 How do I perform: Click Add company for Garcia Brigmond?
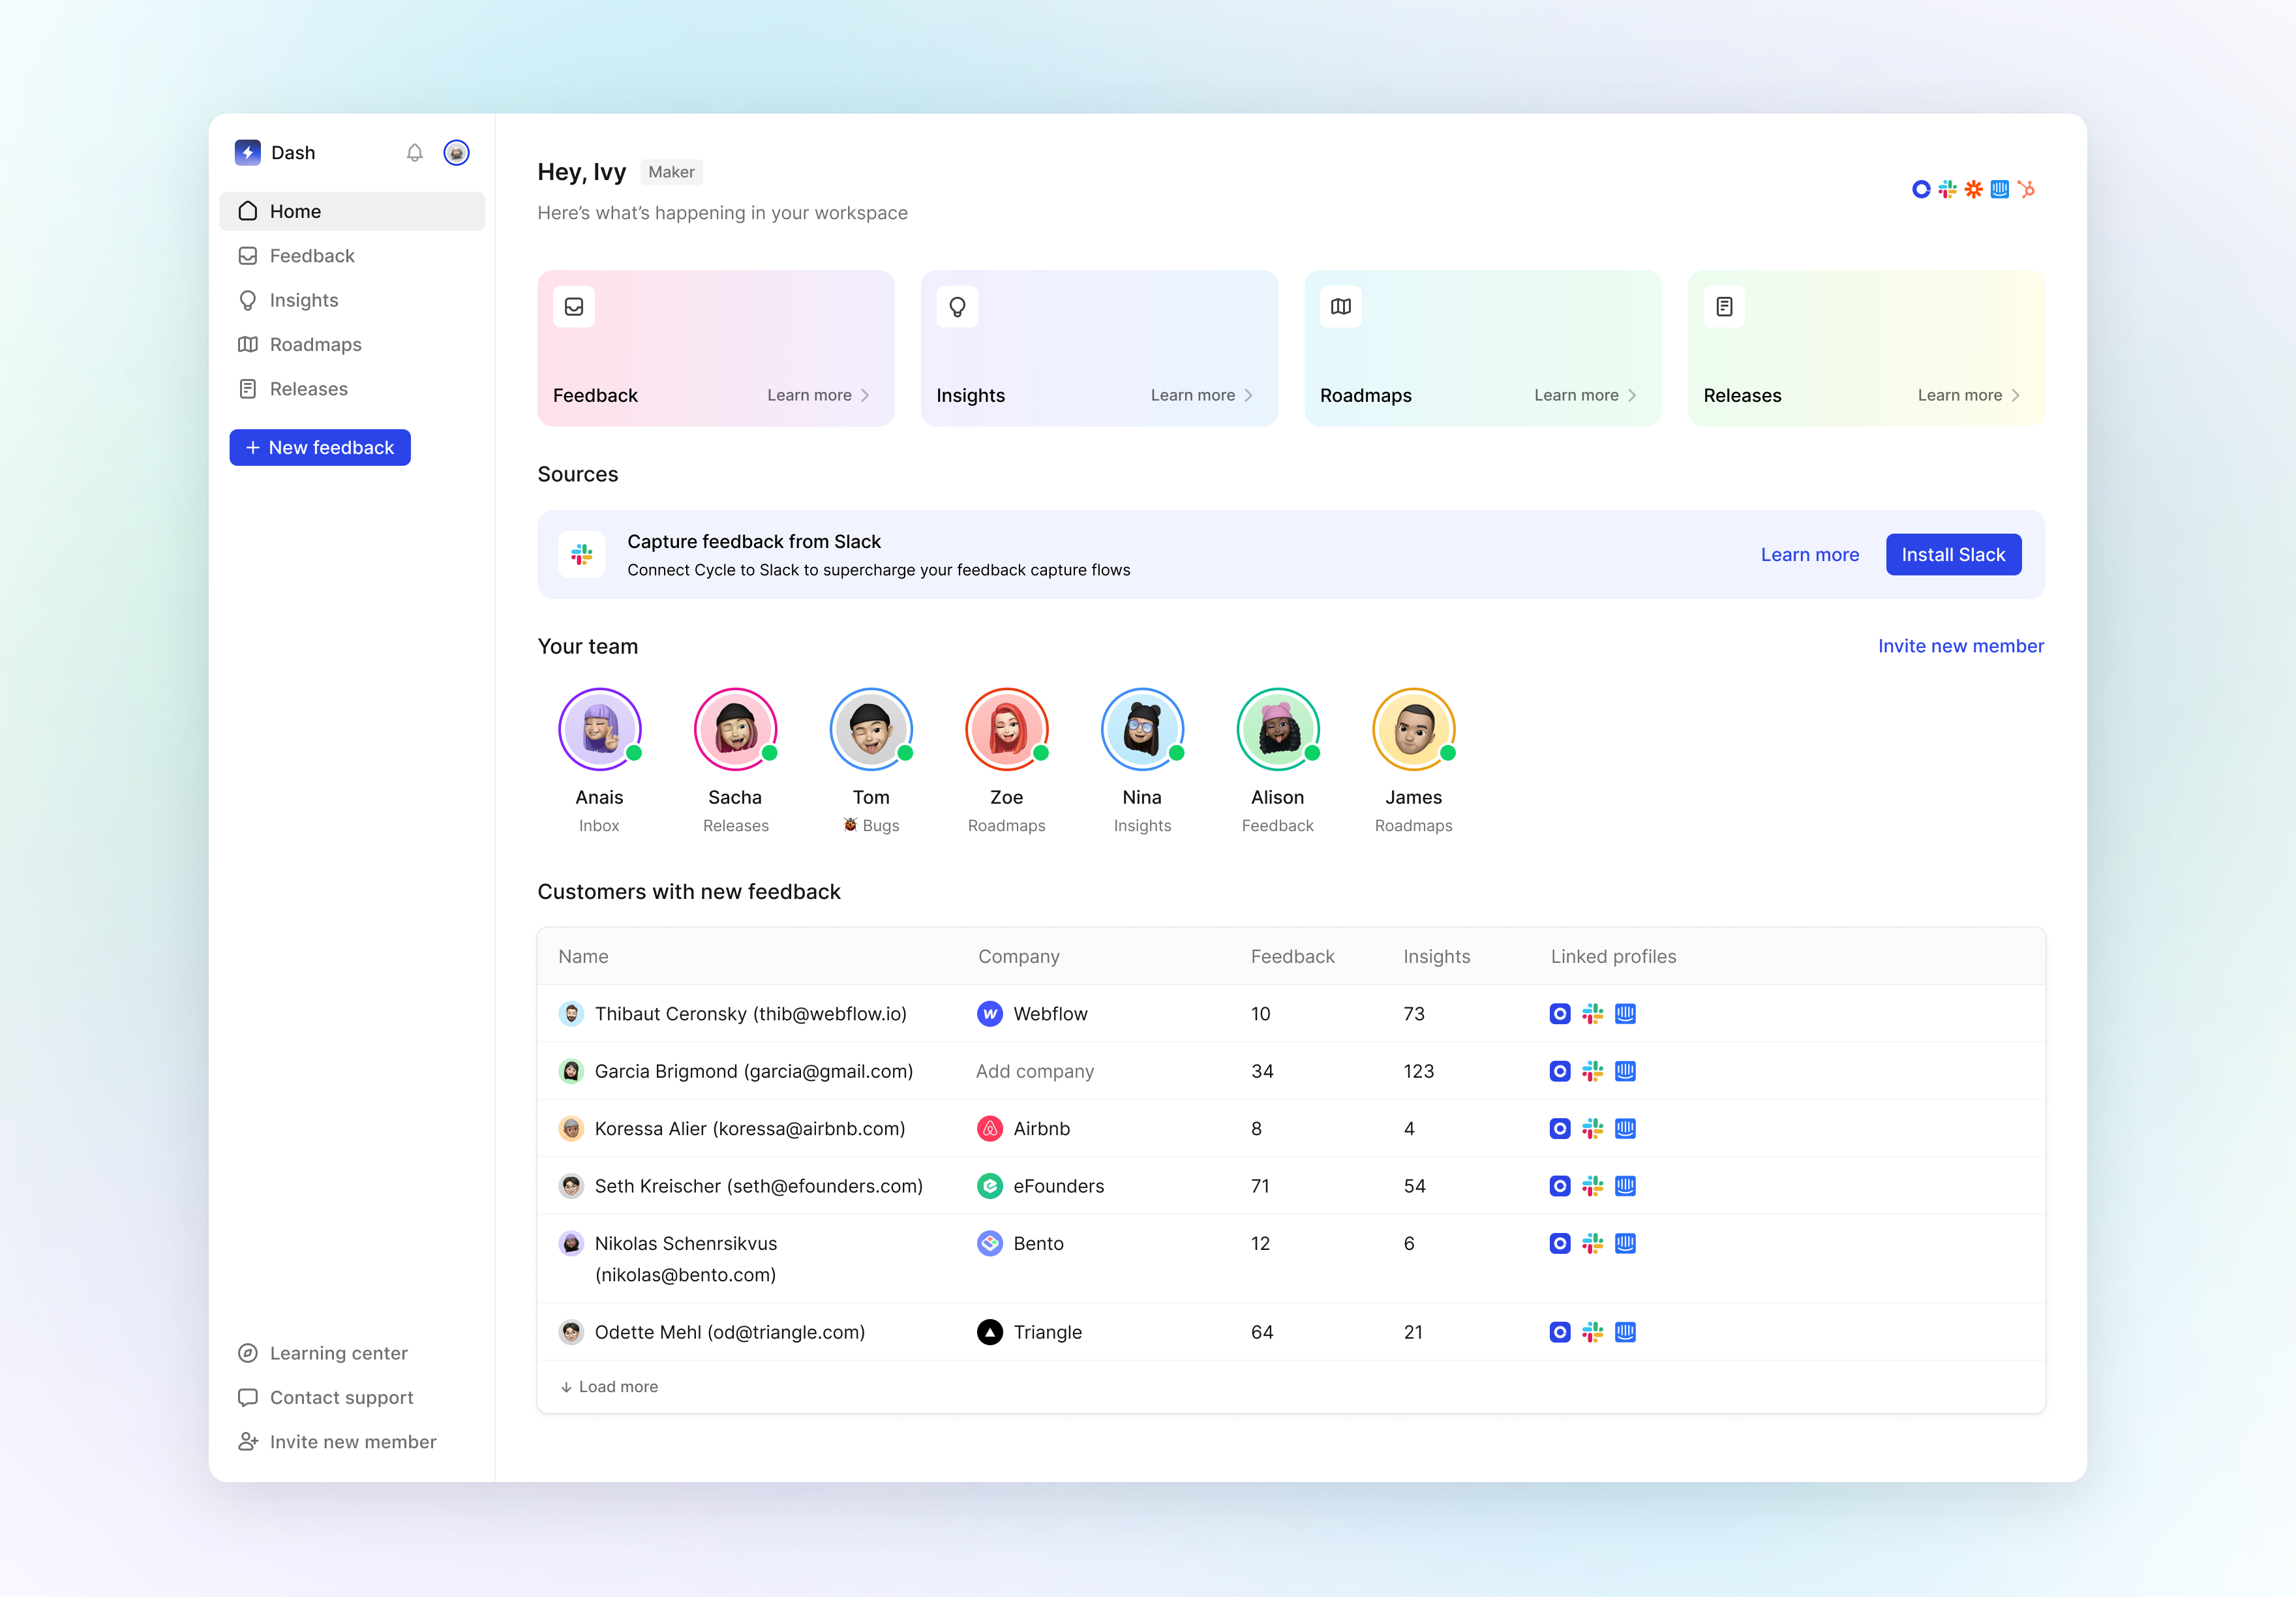[1034, 1071]
